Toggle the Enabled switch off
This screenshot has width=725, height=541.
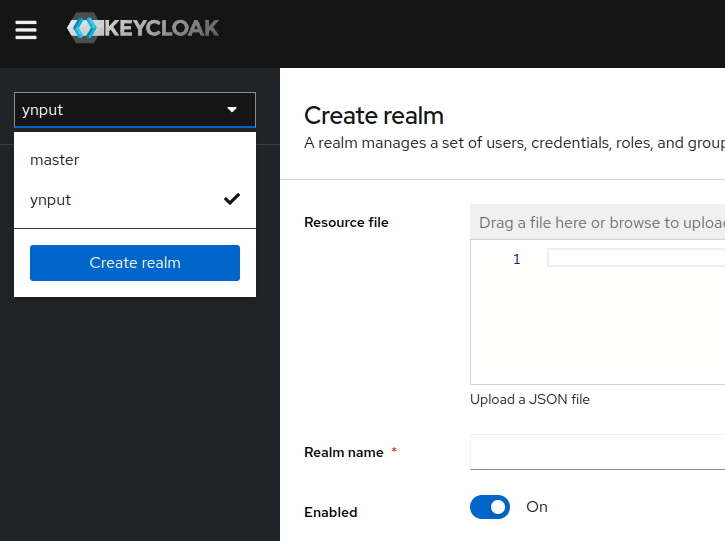[490, 507]
